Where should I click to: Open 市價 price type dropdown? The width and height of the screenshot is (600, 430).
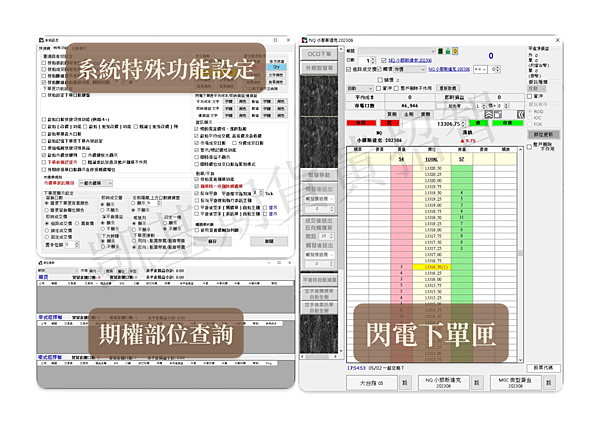[x=409, y=69]
